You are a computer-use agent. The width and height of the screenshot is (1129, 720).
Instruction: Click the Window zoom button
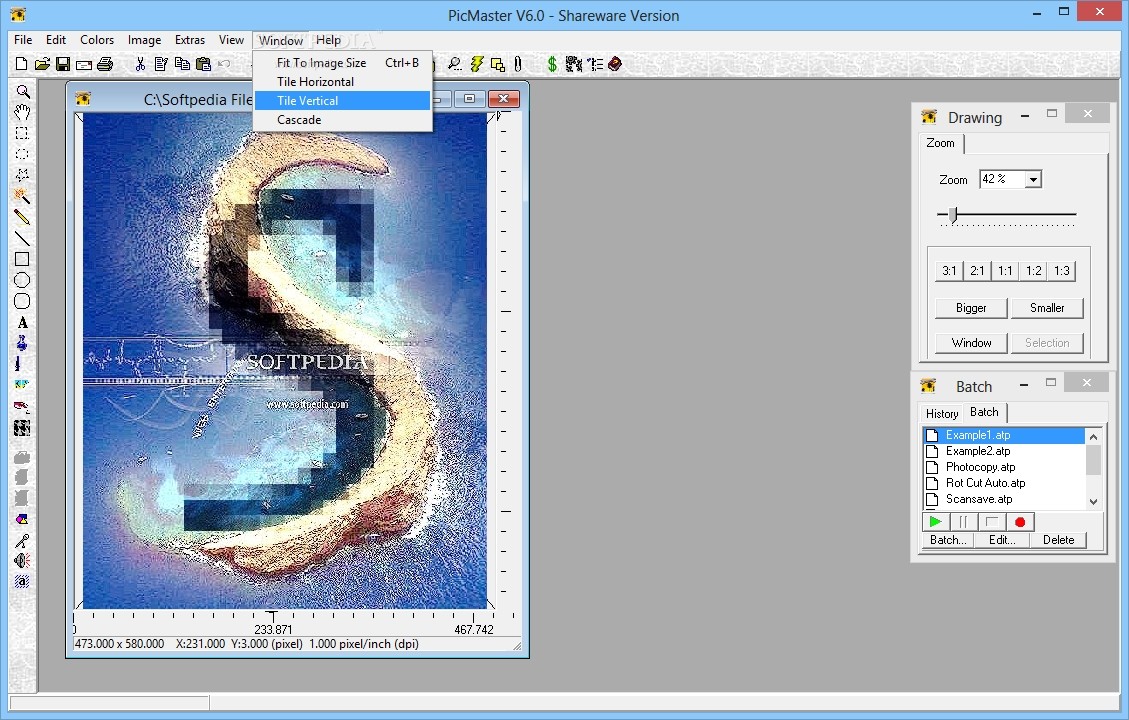971,343
